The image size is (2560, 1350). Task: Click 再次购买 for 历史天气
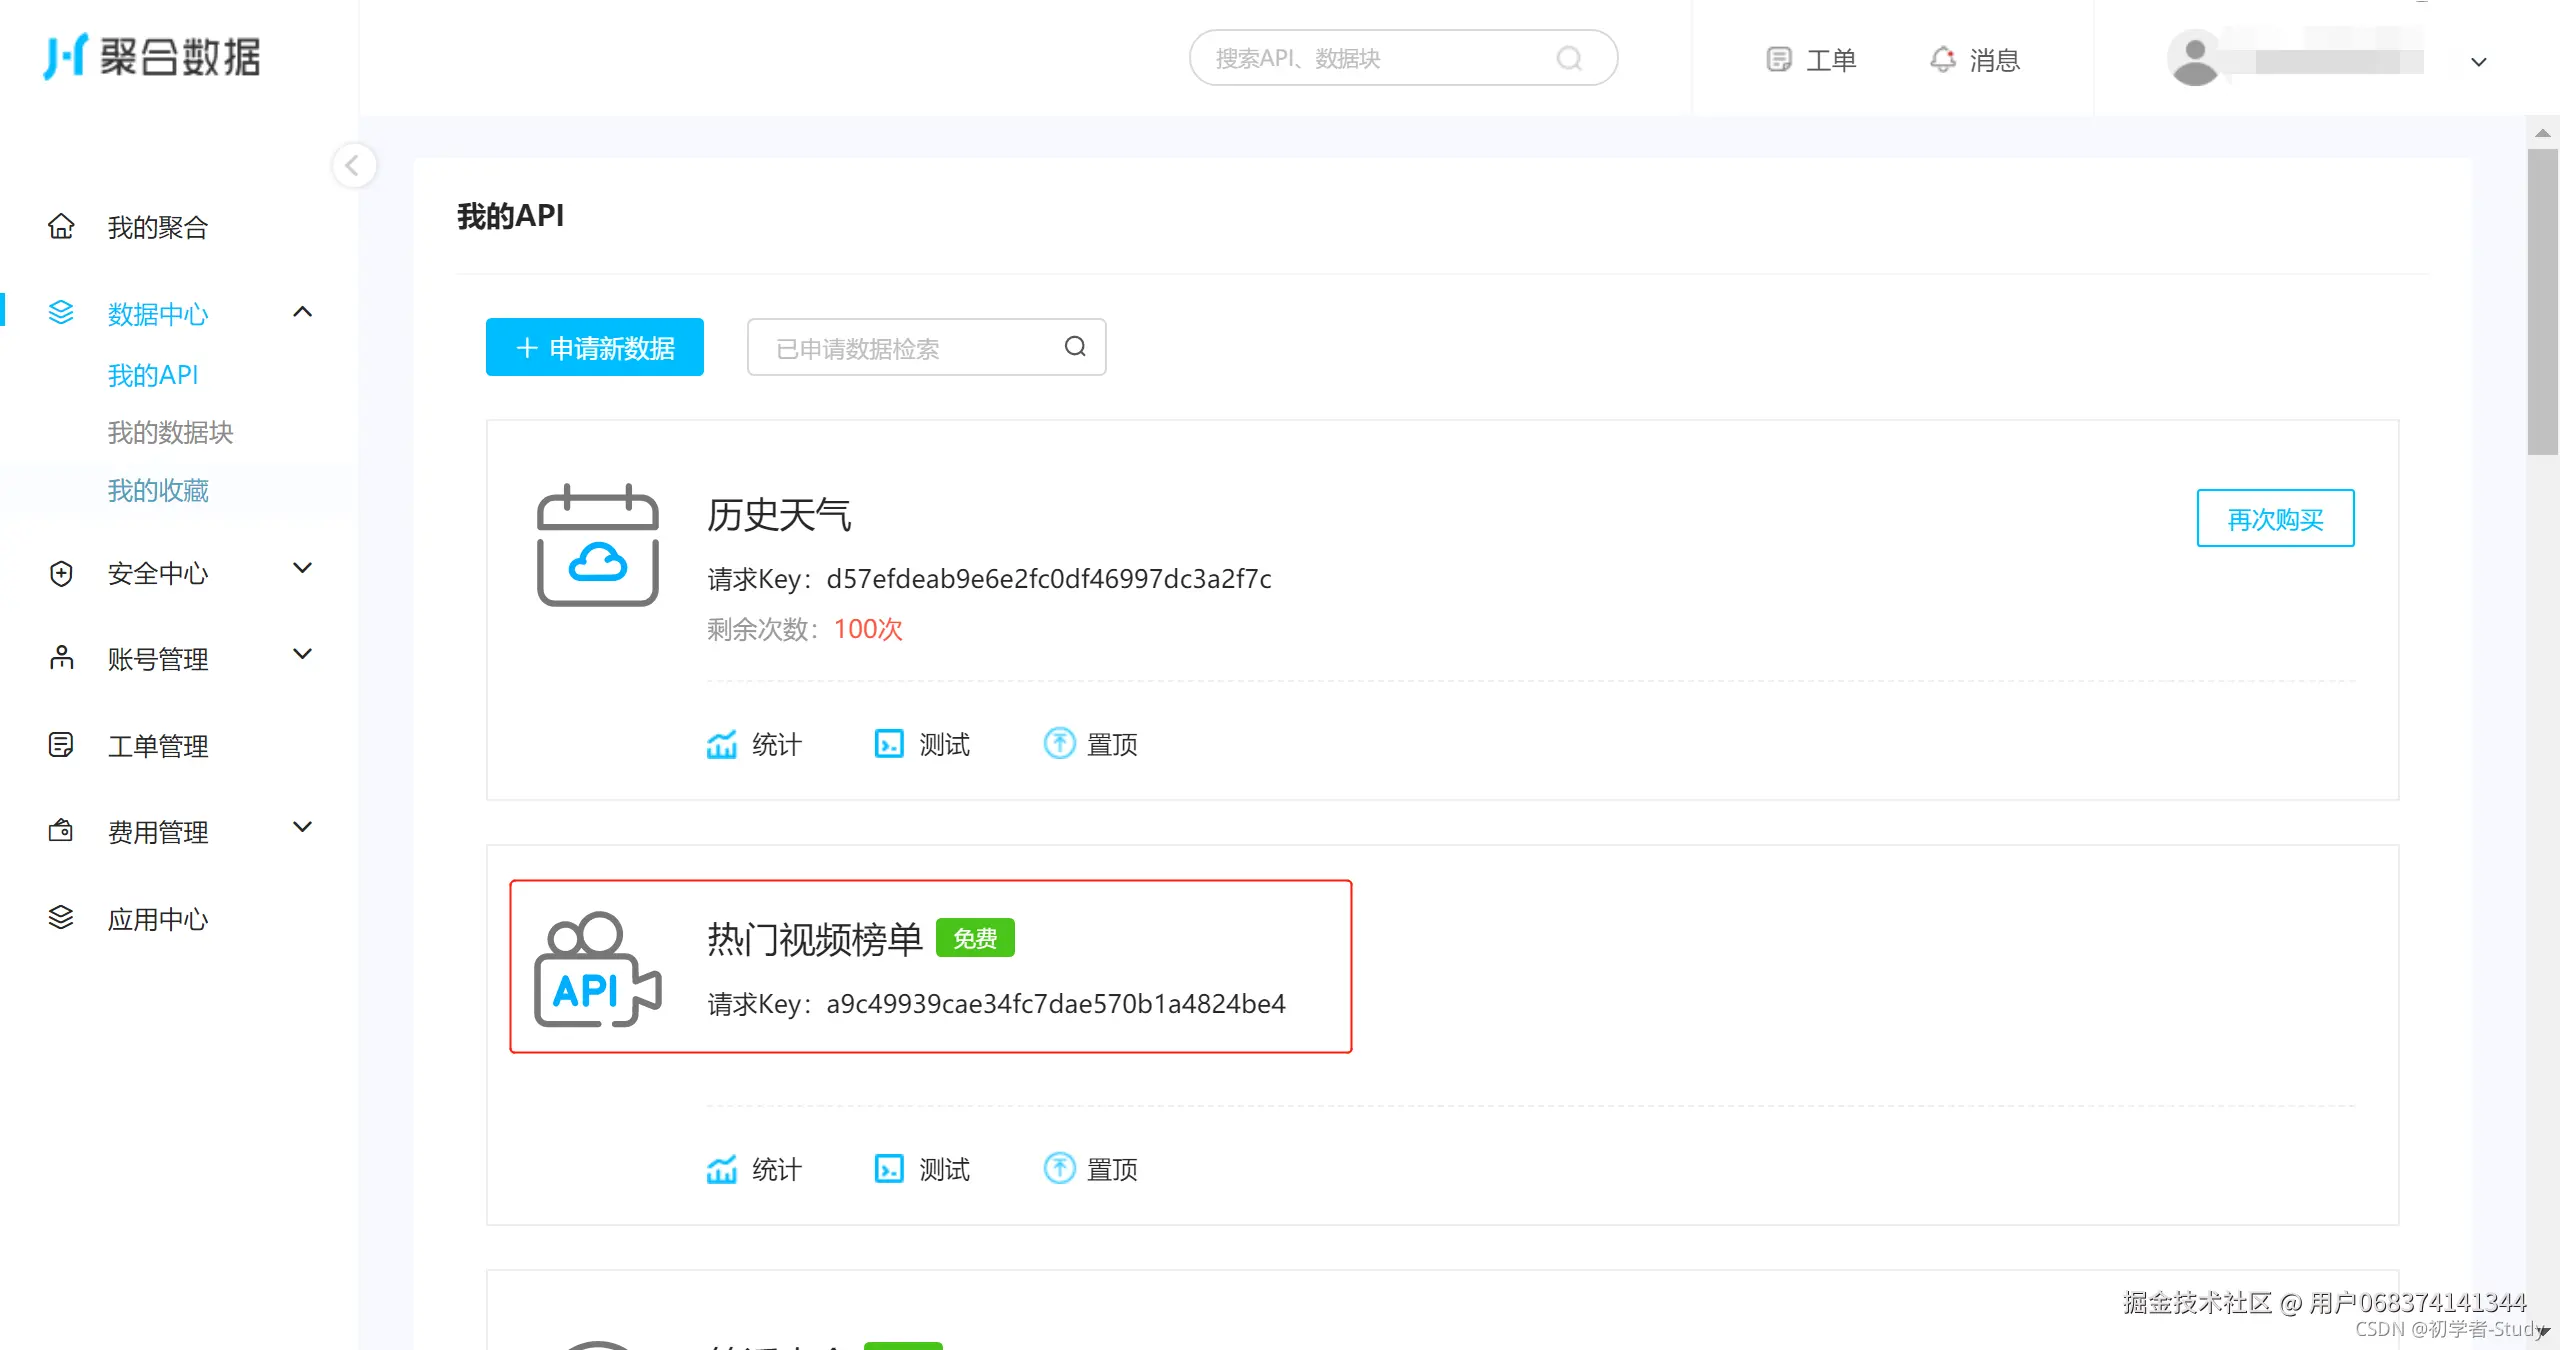tap(2274, 519)
